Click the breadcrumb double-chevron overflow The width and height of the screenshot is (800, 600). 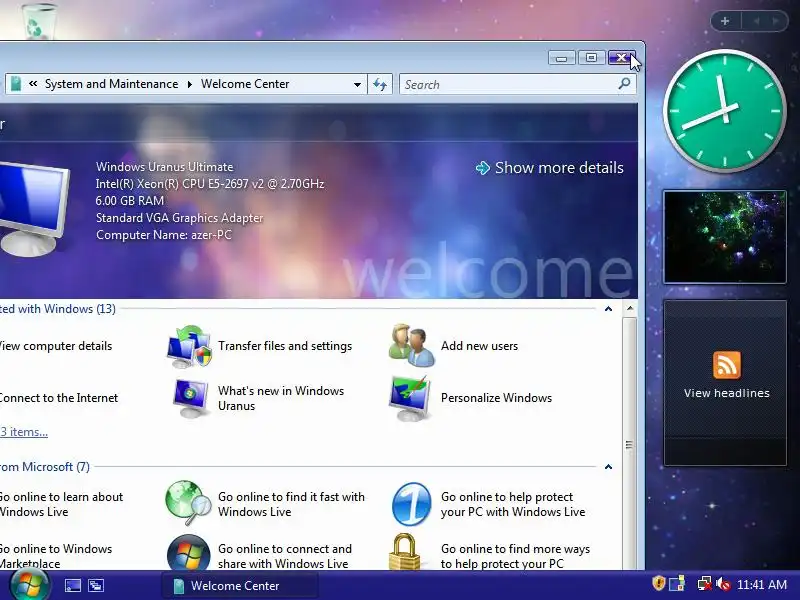pos(33,84)
